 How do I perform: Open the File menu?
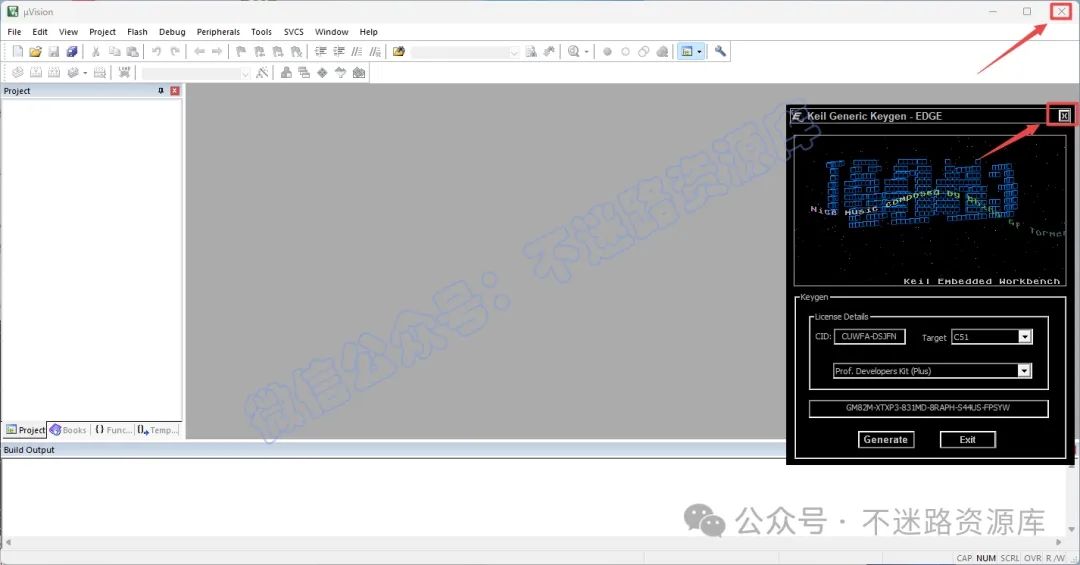click(x=14, y=32)
